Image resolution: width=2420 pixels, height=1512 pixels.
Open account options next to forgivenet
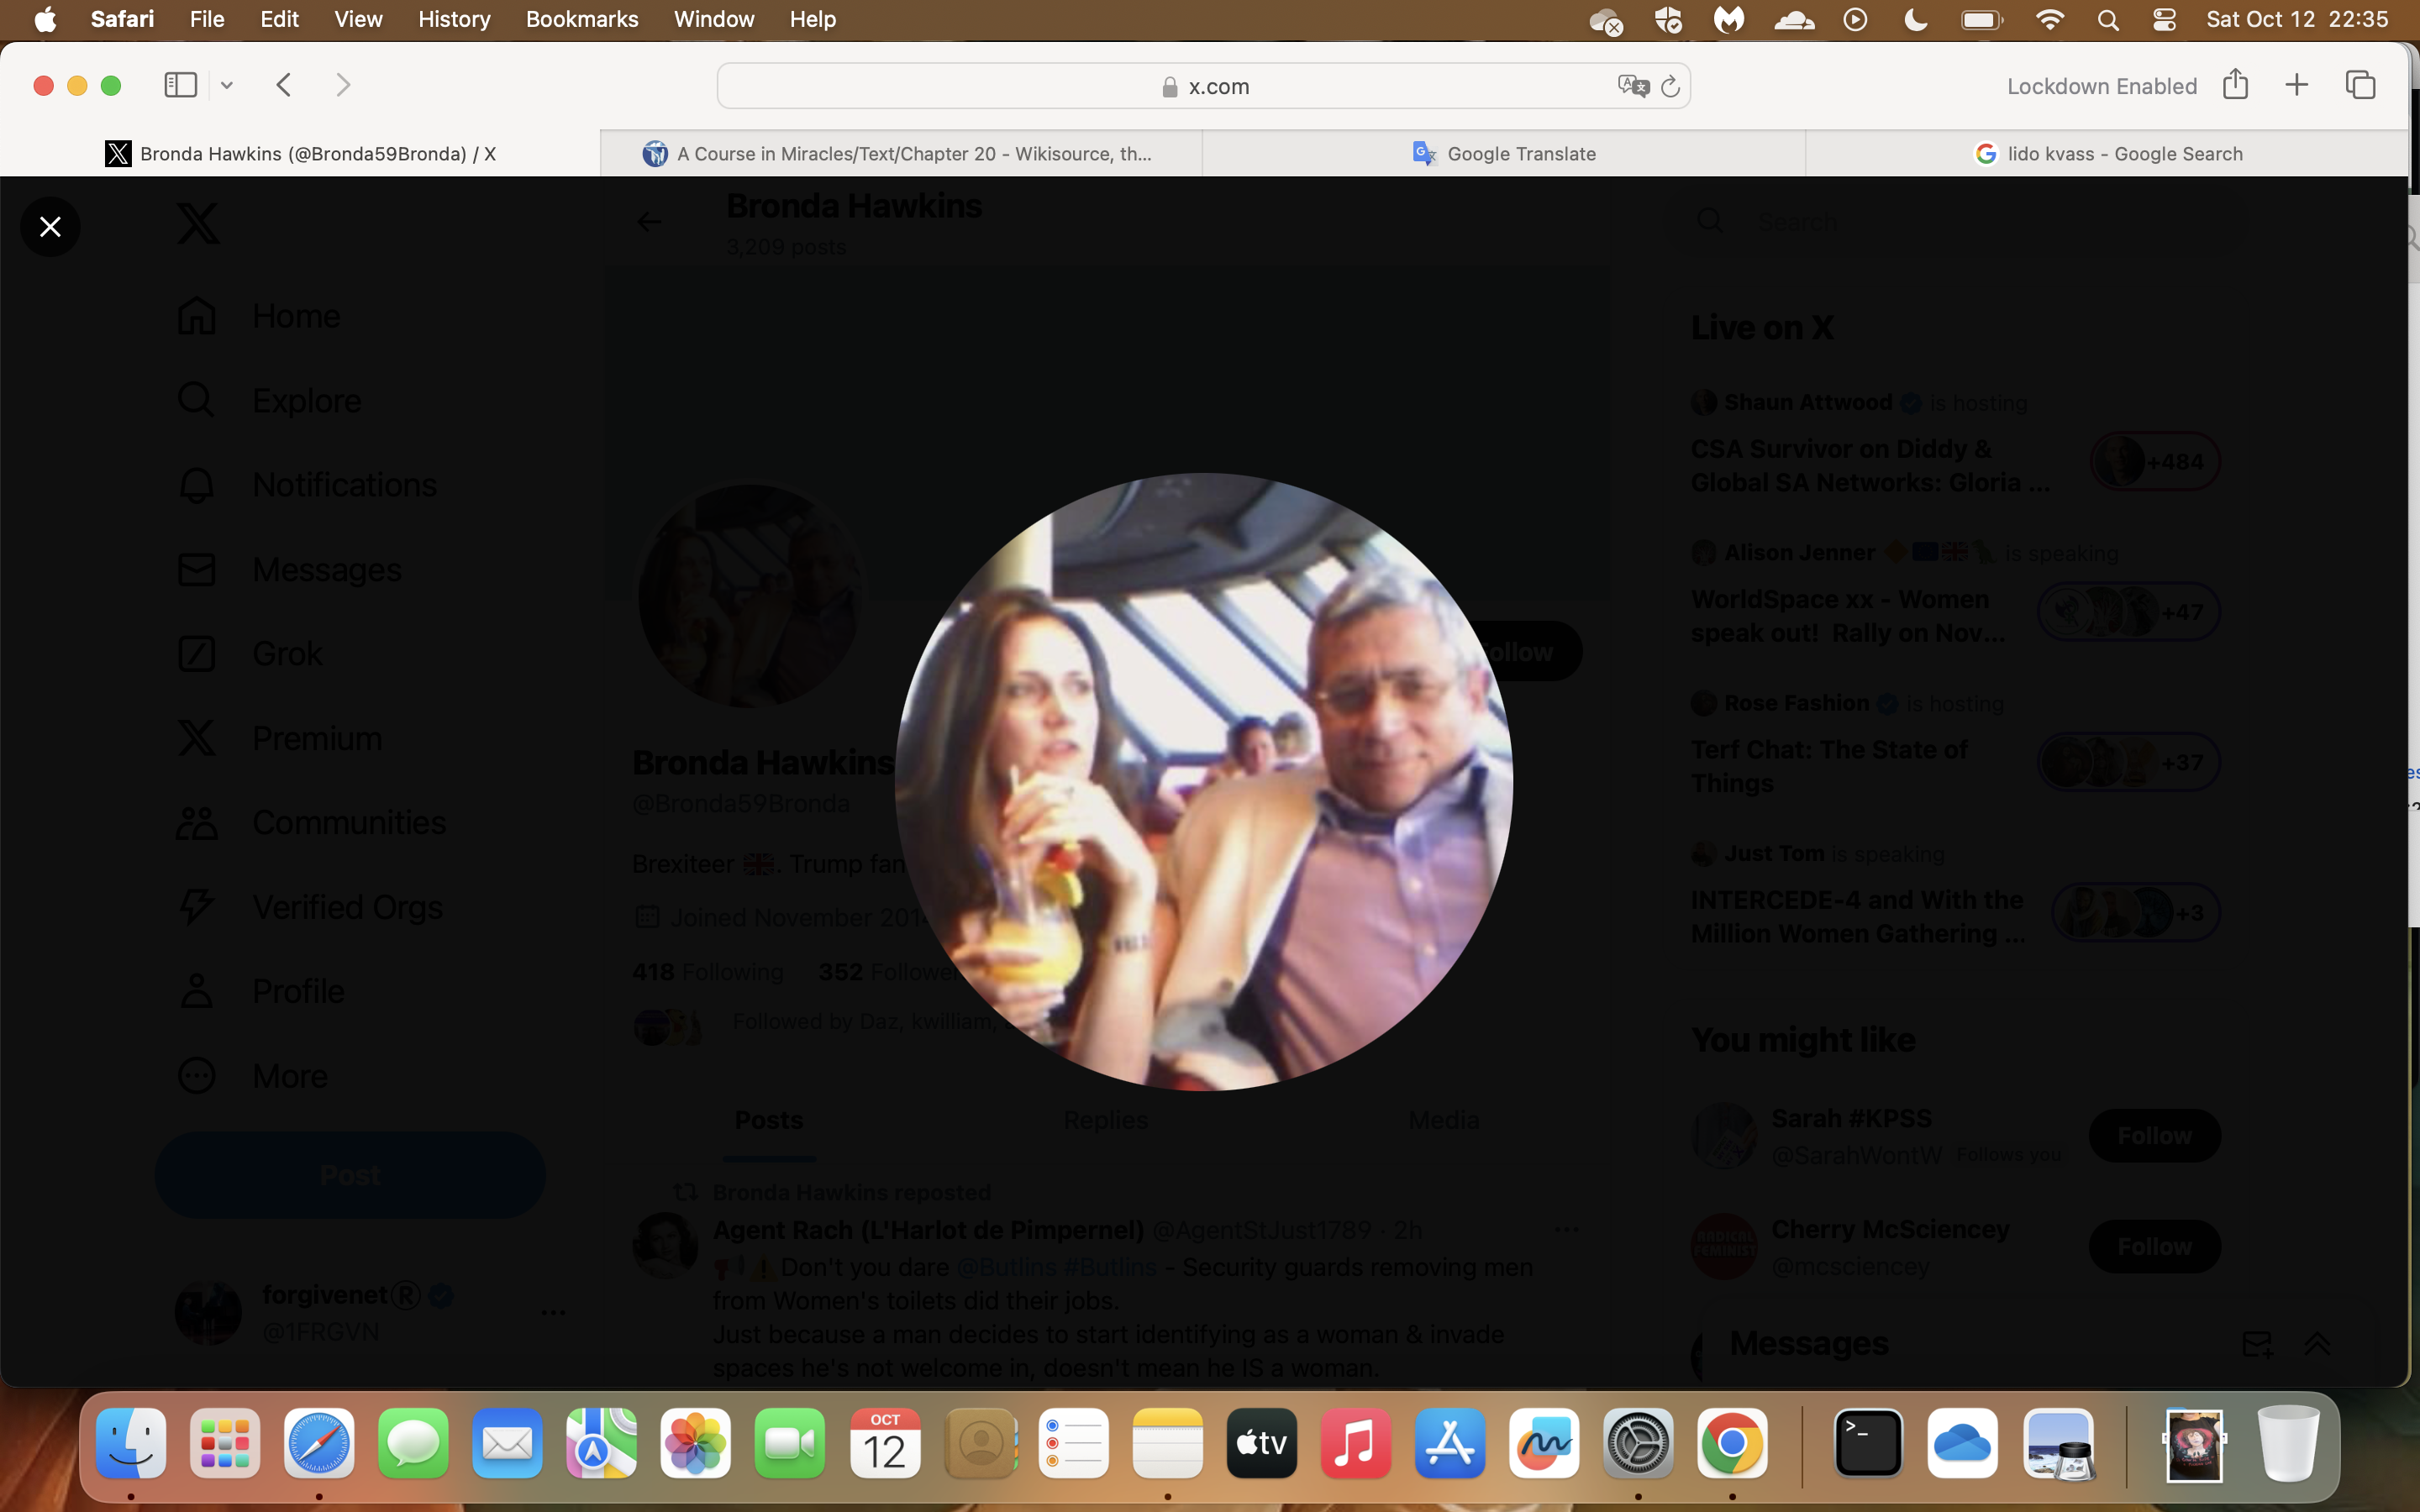(x=553, y=1312)
